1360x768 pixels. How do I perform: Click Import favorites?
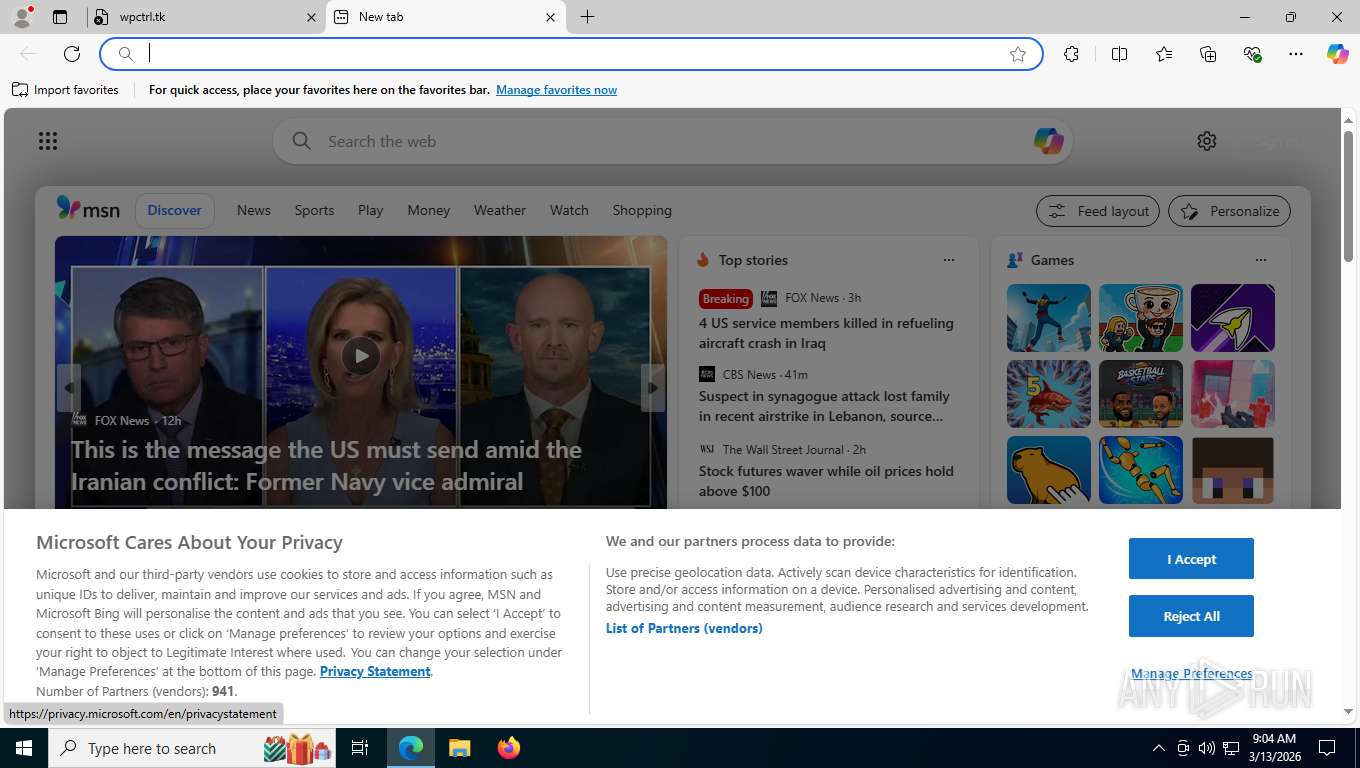pyautogui.click(x=65, y=90)
